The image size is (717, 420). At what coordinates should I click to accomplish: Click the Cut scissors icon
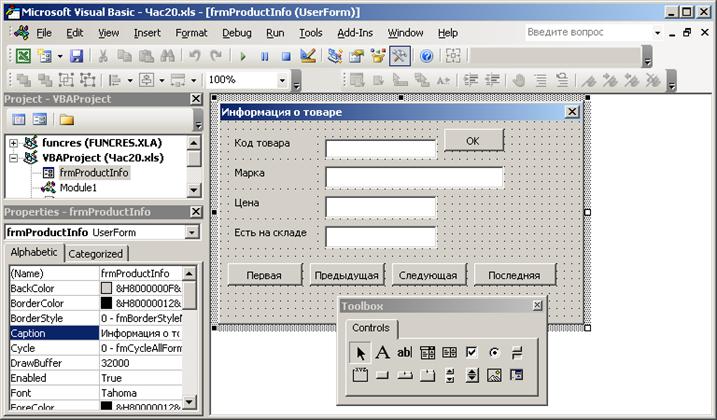(103, 56)
